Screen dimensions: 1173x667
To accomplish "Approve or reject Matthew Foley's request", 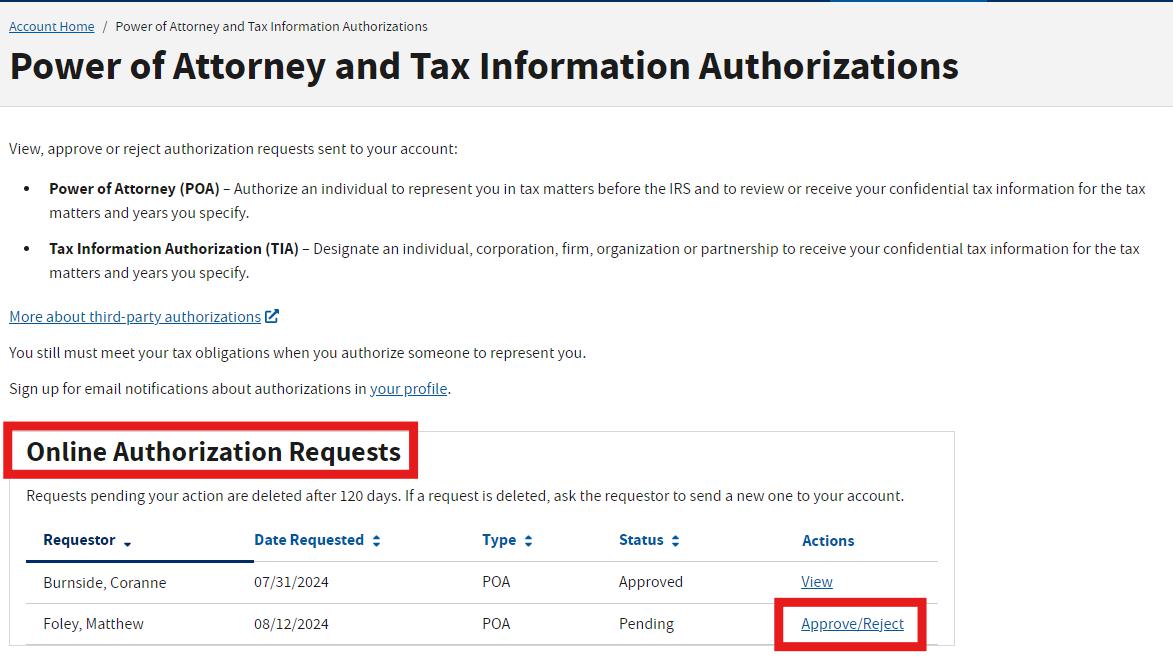I will click(x=852, y=622).
